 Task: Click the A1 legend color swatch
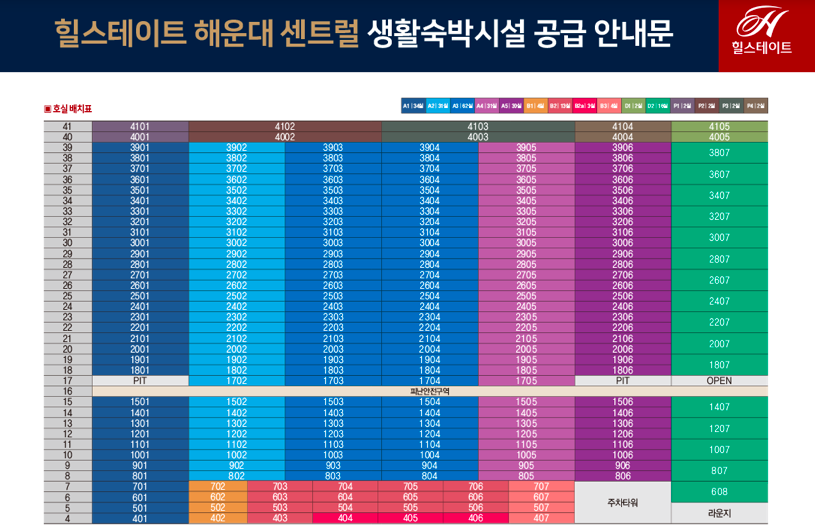pos(413,105)
